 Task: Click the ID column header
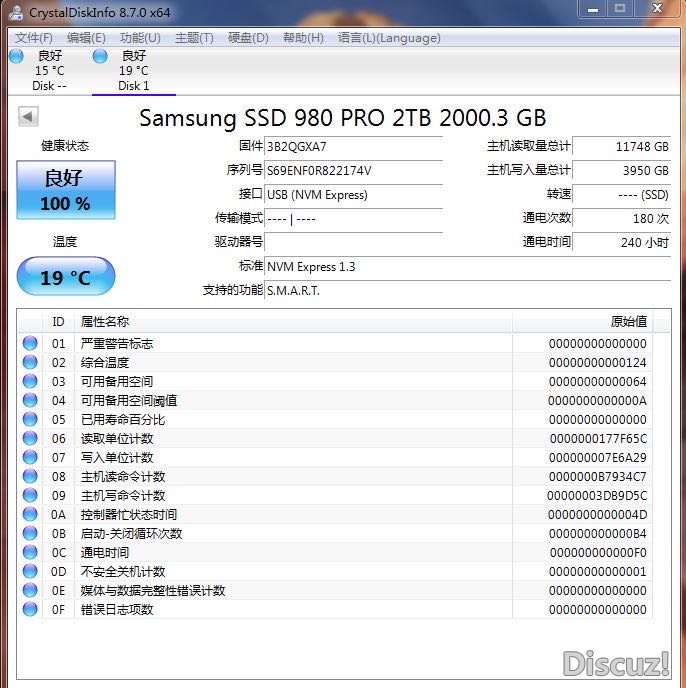point(58,322)
